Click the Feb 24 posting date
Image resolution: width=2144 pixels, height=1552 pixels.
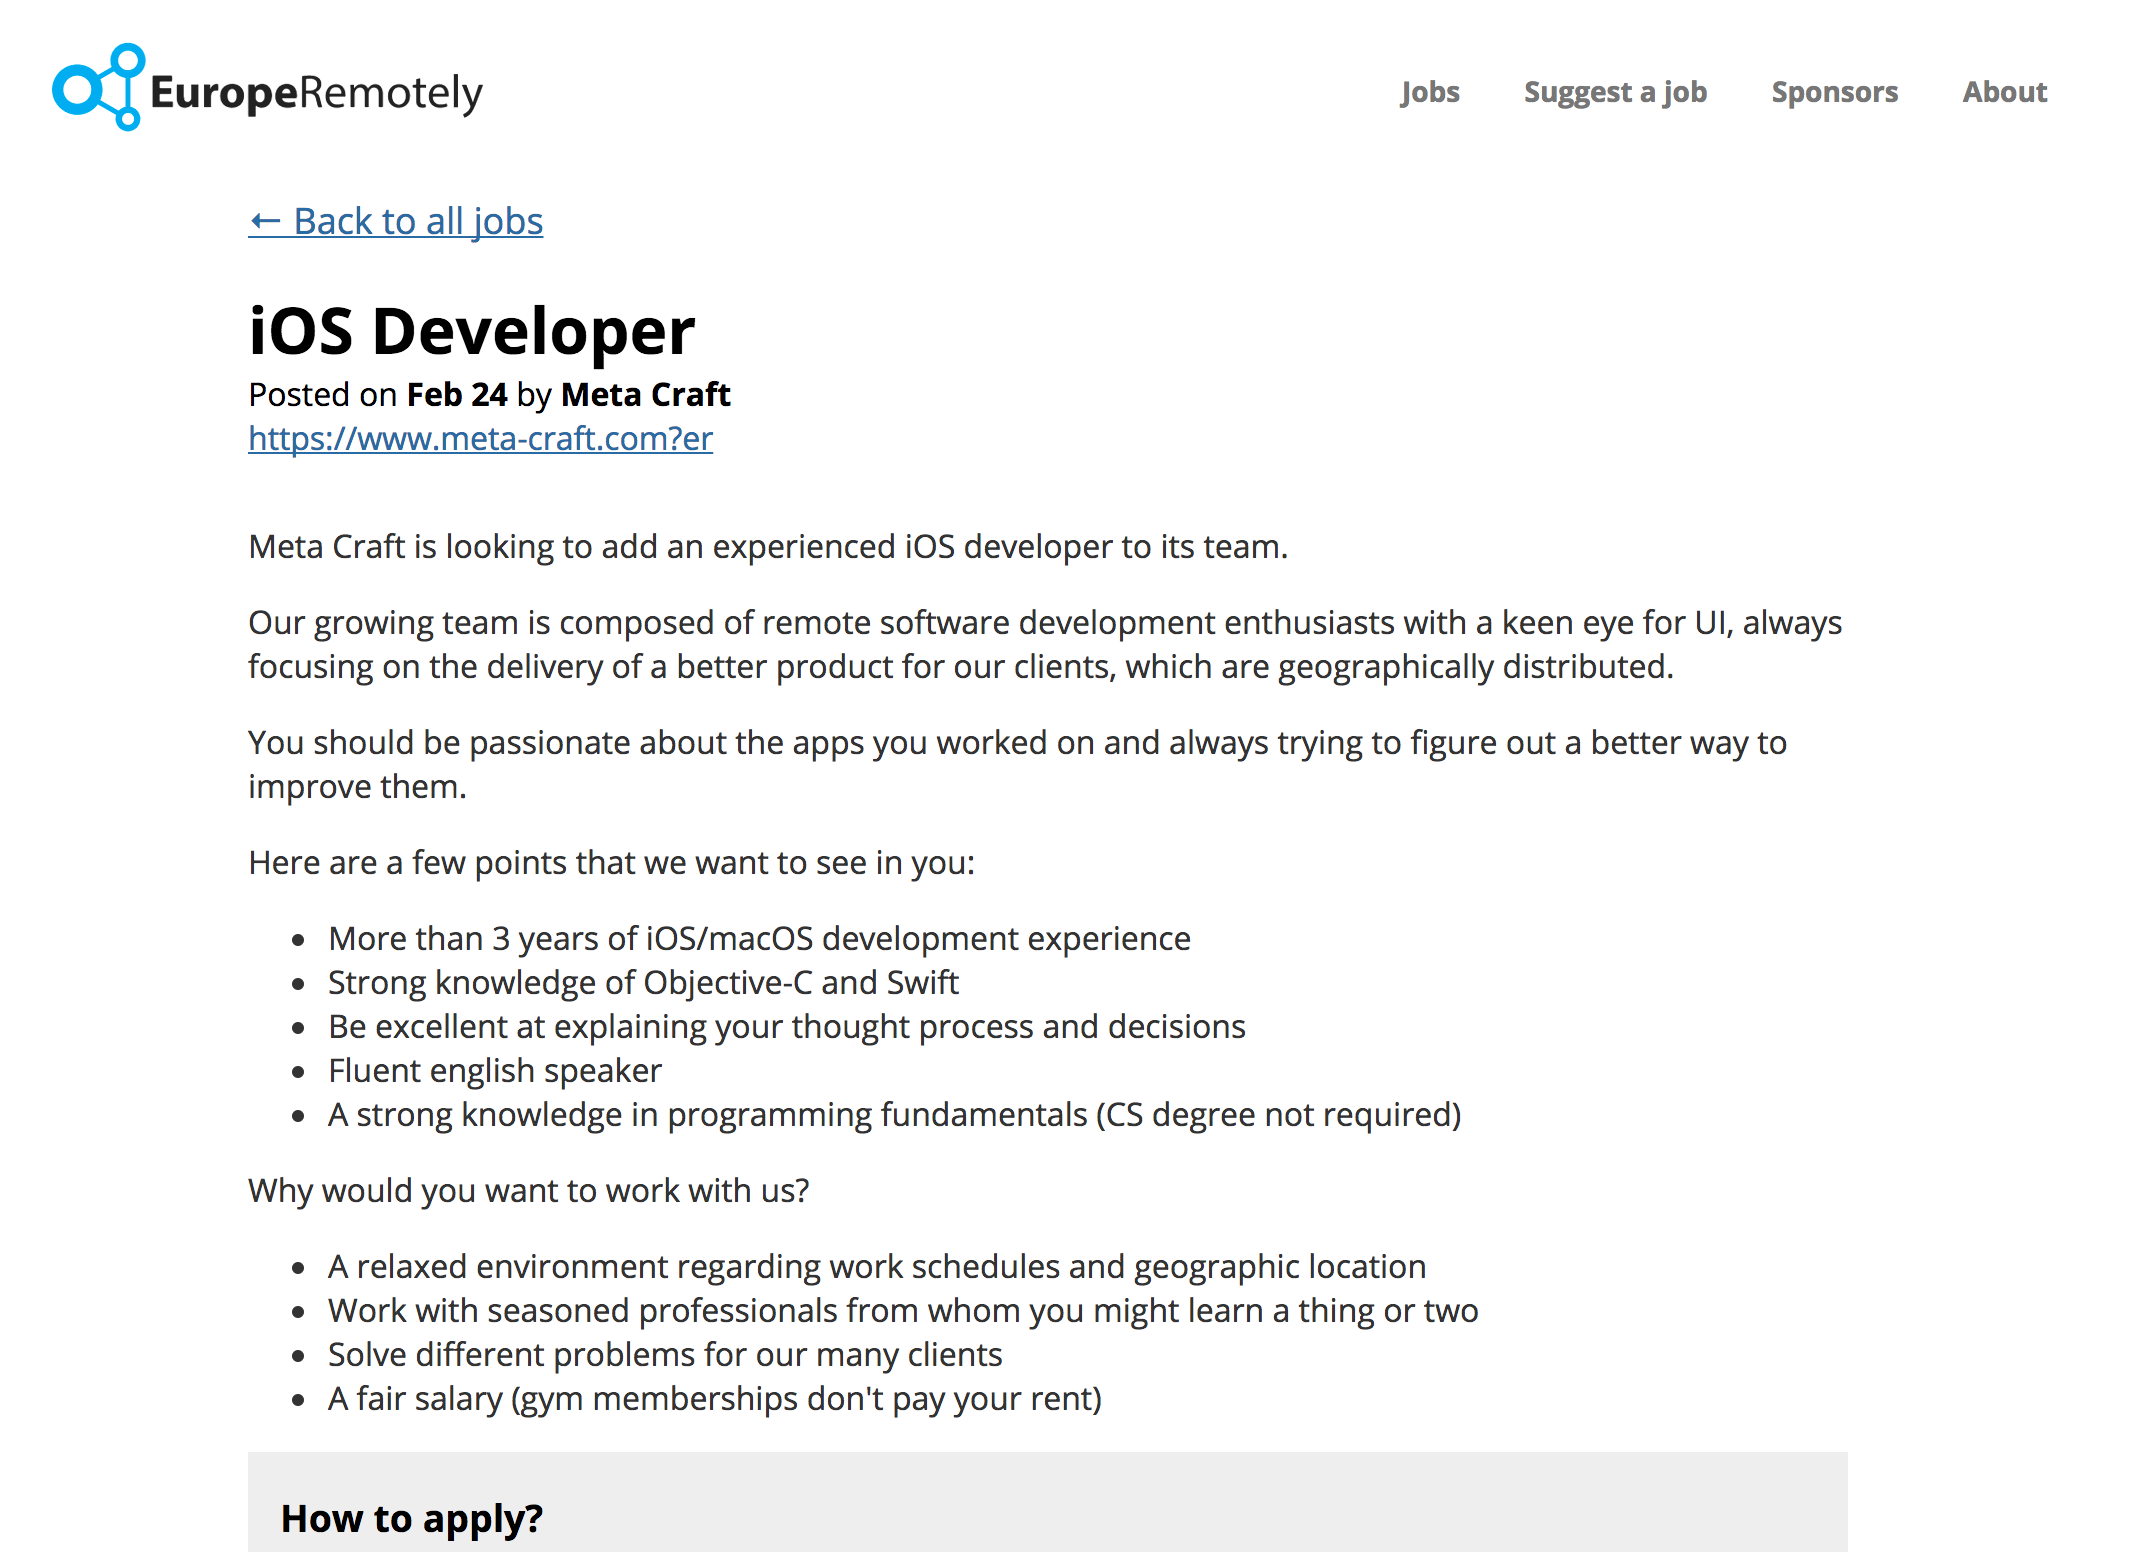click(x=457, y=395)
